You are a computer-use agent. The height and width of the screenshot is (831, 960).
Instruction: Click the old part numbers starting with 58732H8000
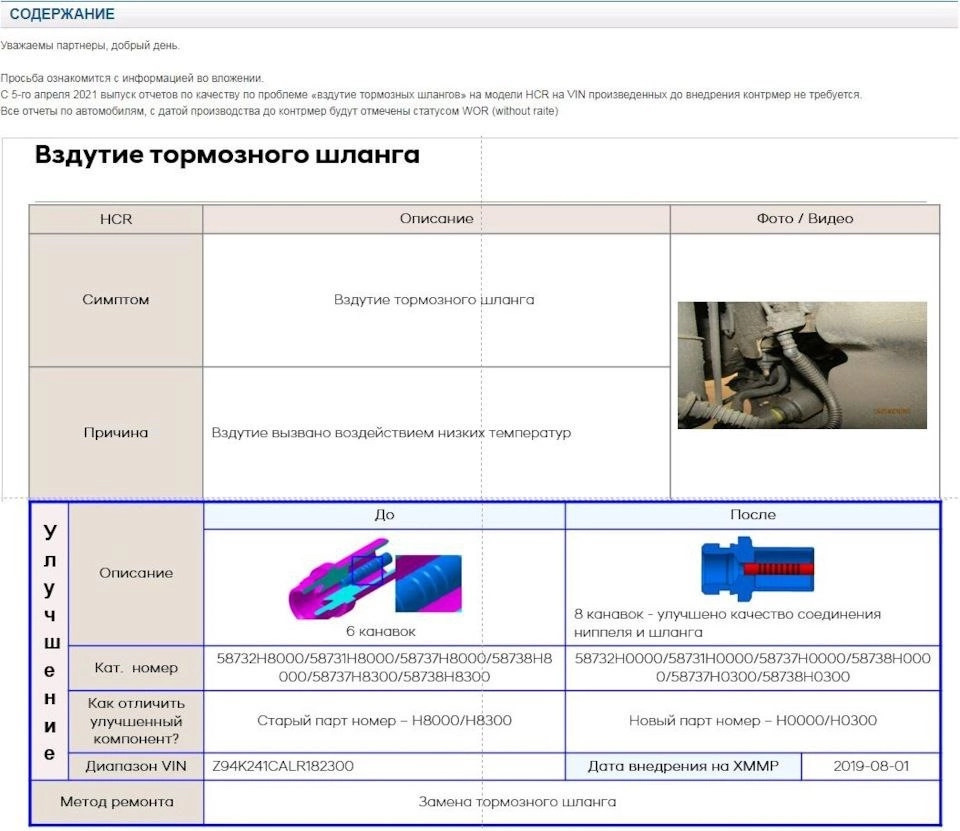[x=385, y=668]
